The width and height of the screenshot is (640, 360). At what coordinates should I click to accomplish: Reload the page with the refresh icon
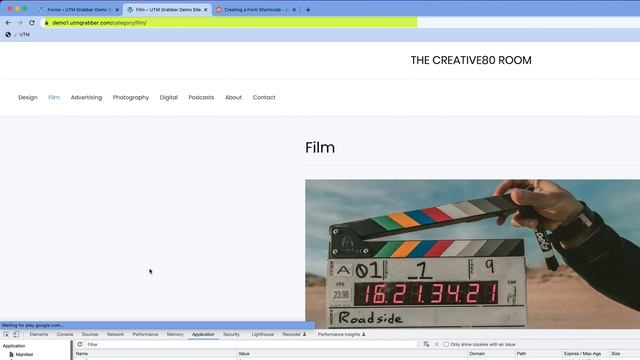coord(31,23)
